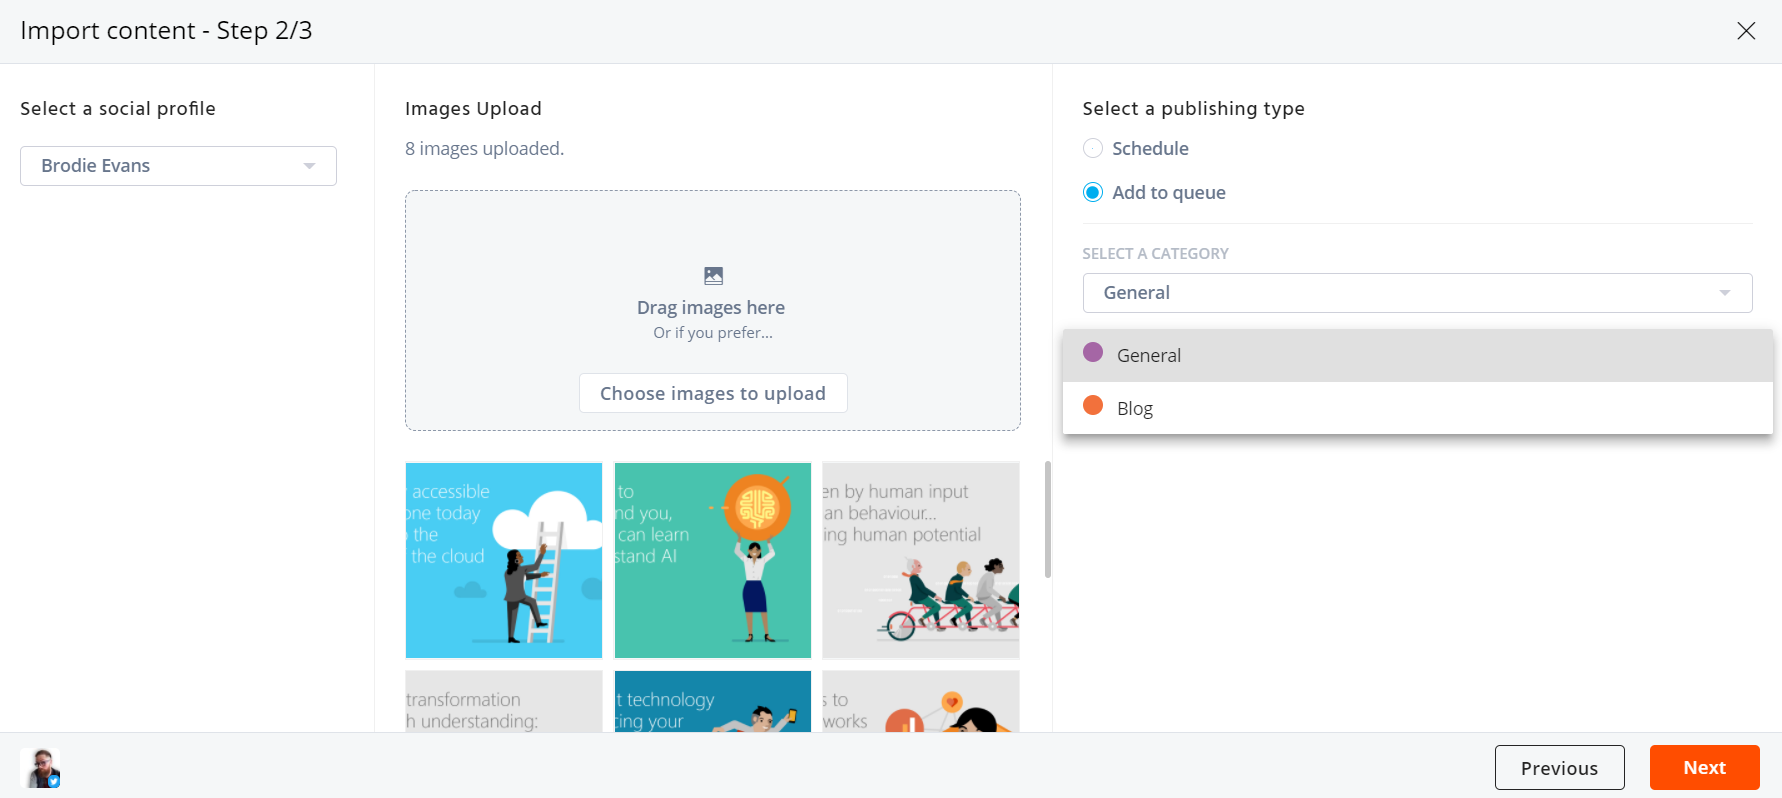Select the cloud ladder image thumbnail
This screenshot has width=1782, height=798.
pos(504,560)
